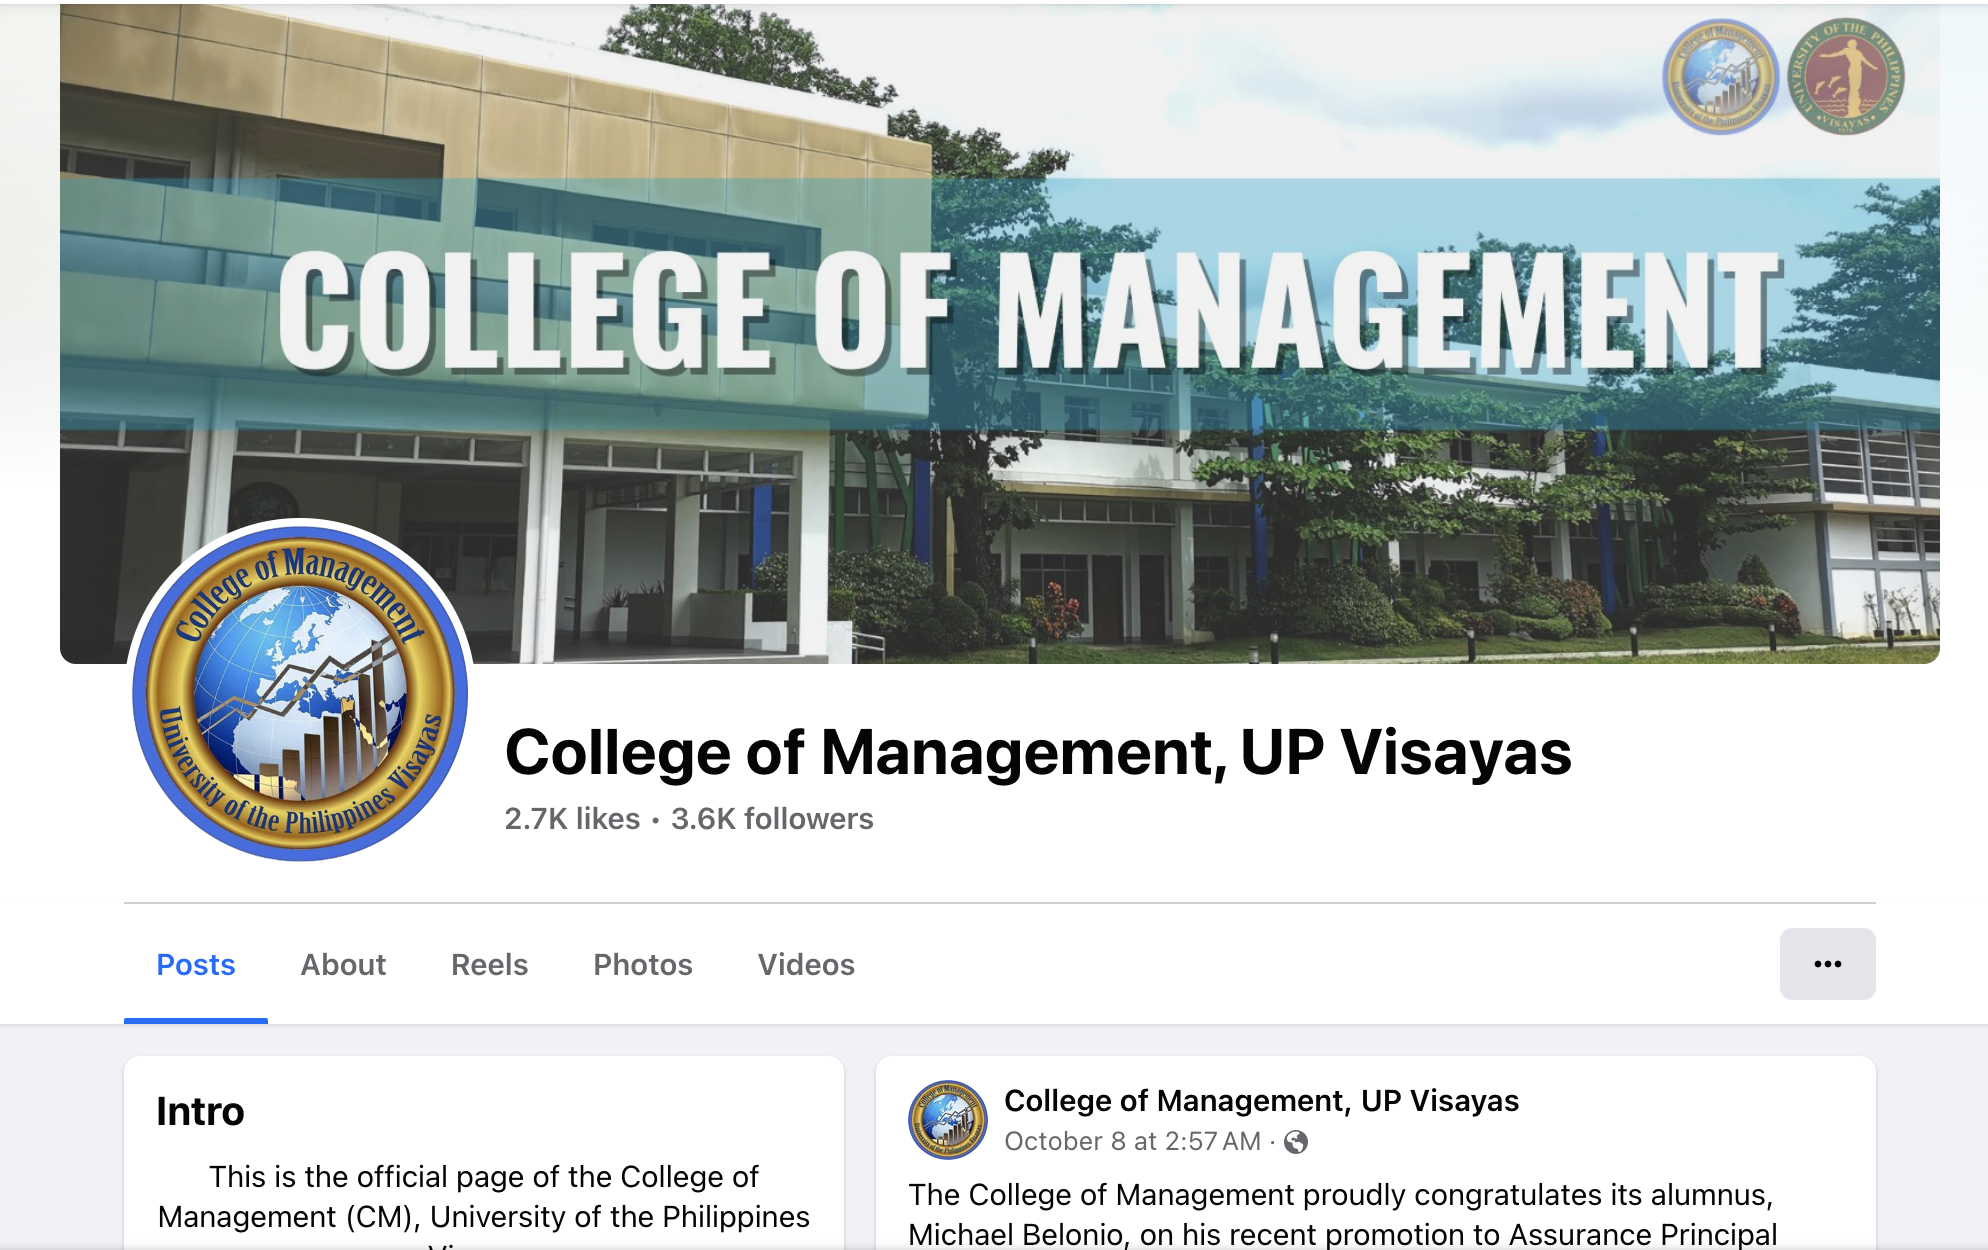Viewport: 1988px width, 1250px height.
Task: Click the post author's small avatar icon
Action: click(947, 1120)
